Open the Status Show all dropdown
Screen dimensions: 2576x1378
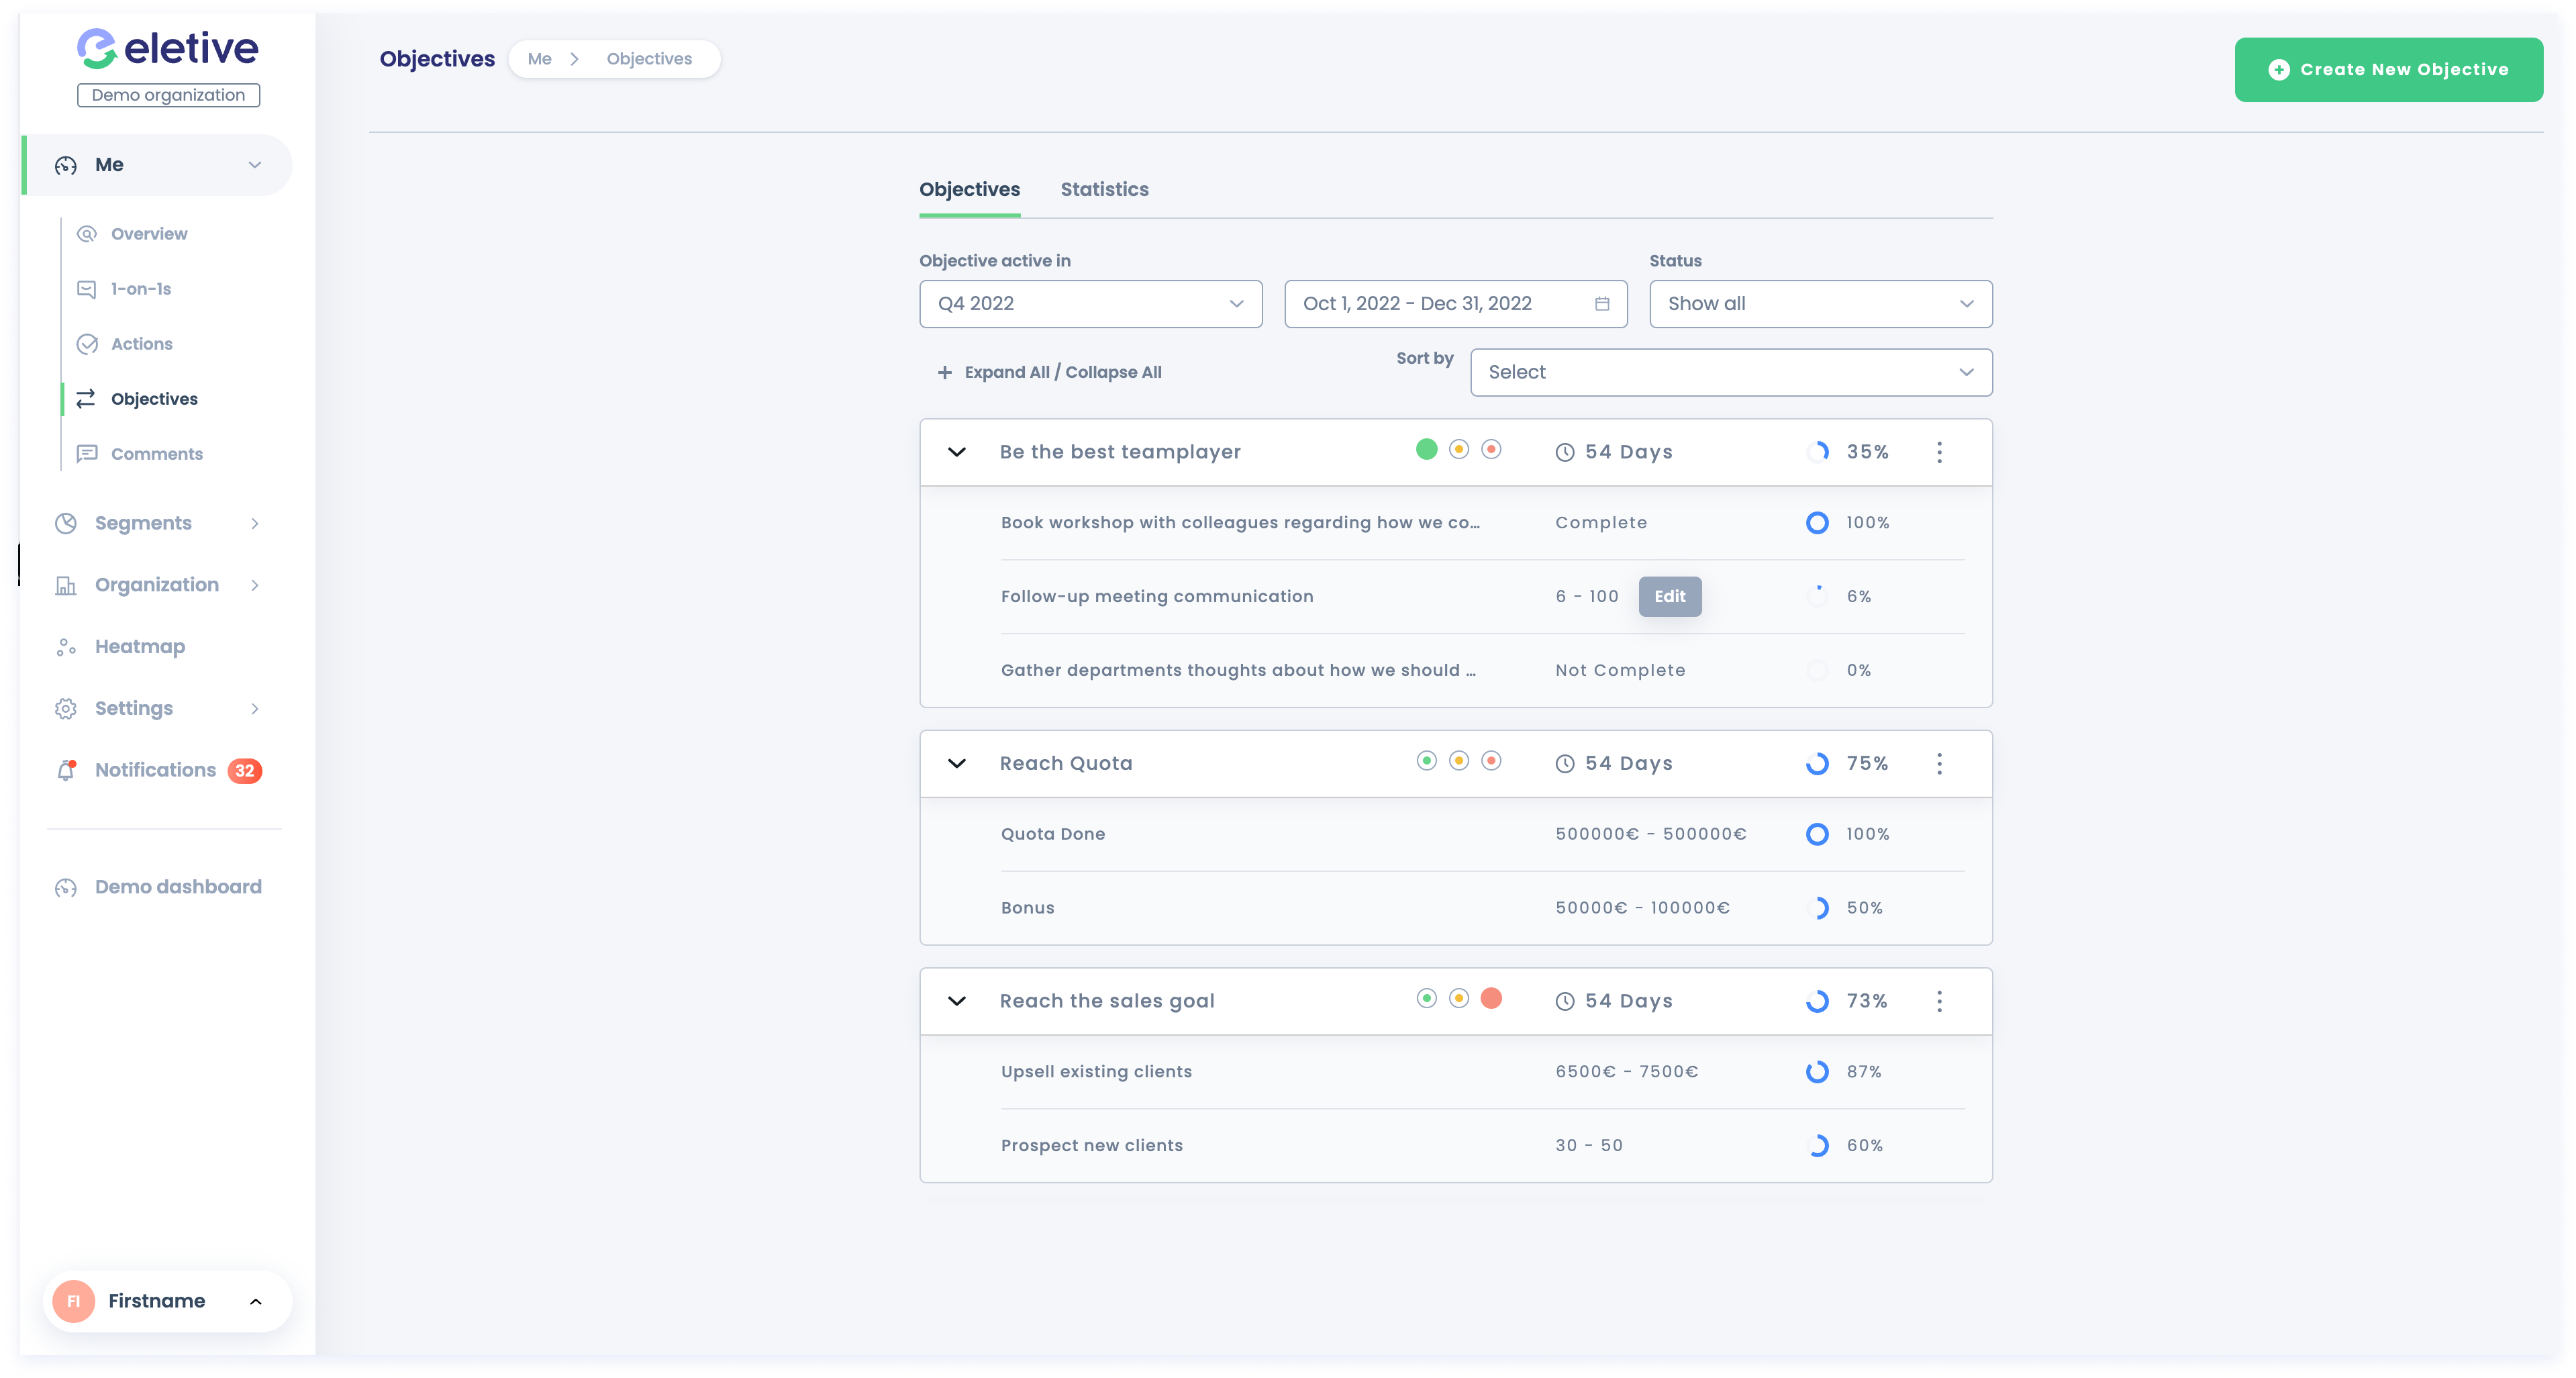point(1820,303)
